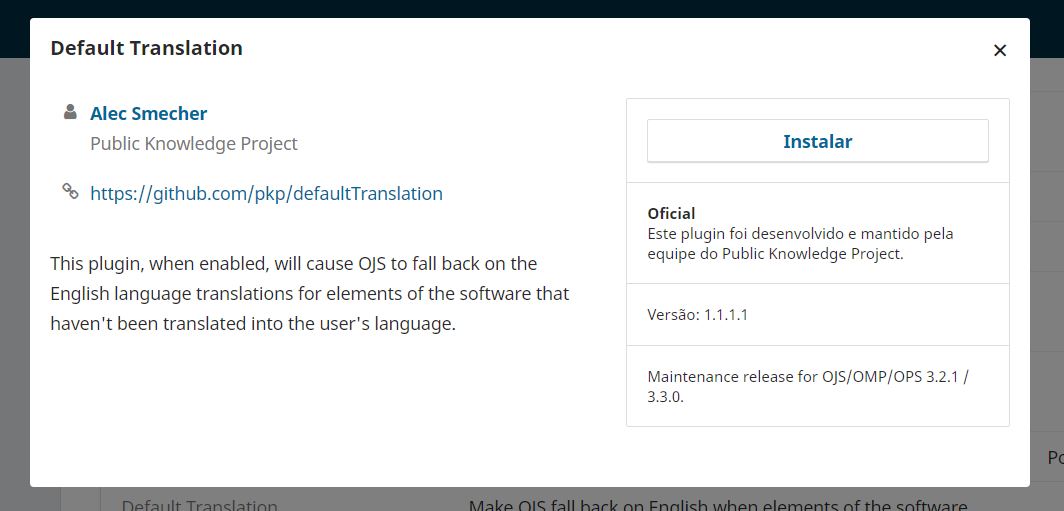This screenshot has height=511, width=1064.
Task: Close the Default Translation dialog
Action: pos(1000,50)
